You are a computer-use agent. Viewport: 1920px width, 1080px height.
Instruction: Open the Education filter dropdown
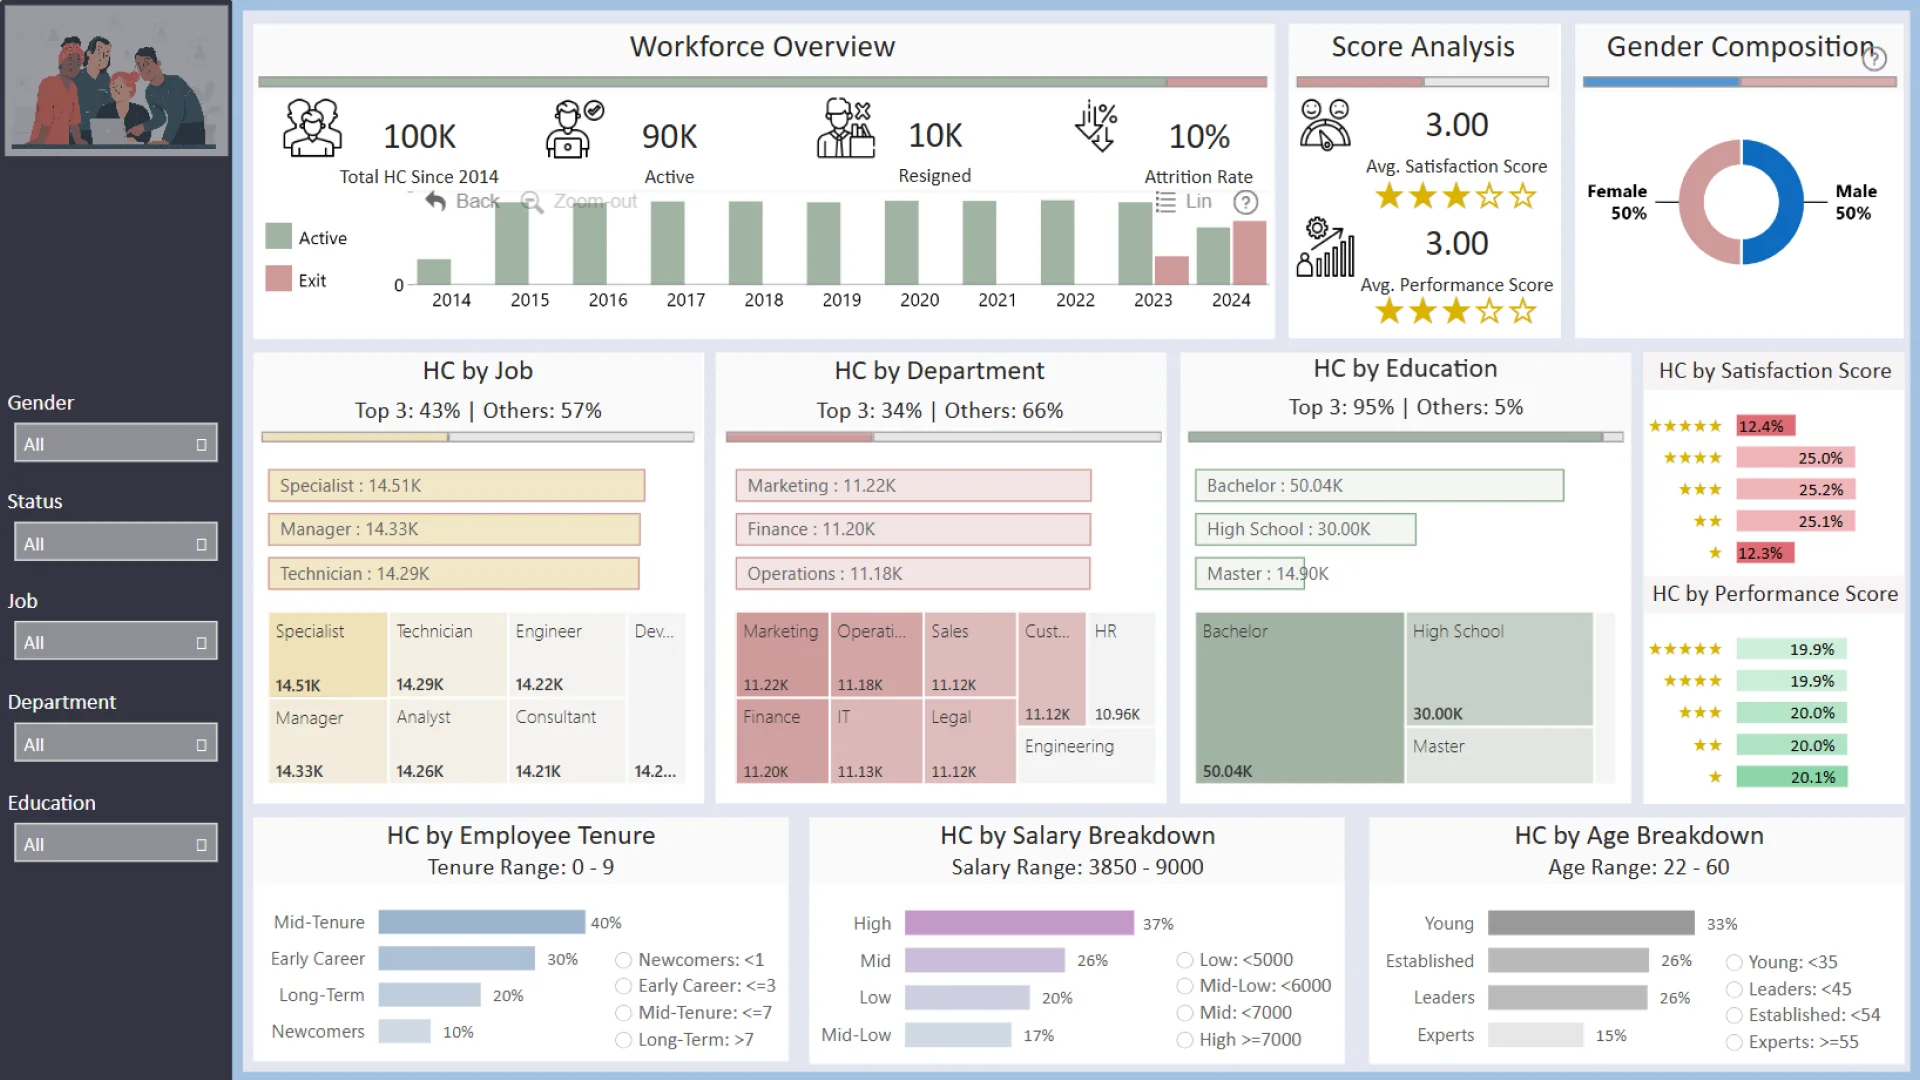[116, 844]
